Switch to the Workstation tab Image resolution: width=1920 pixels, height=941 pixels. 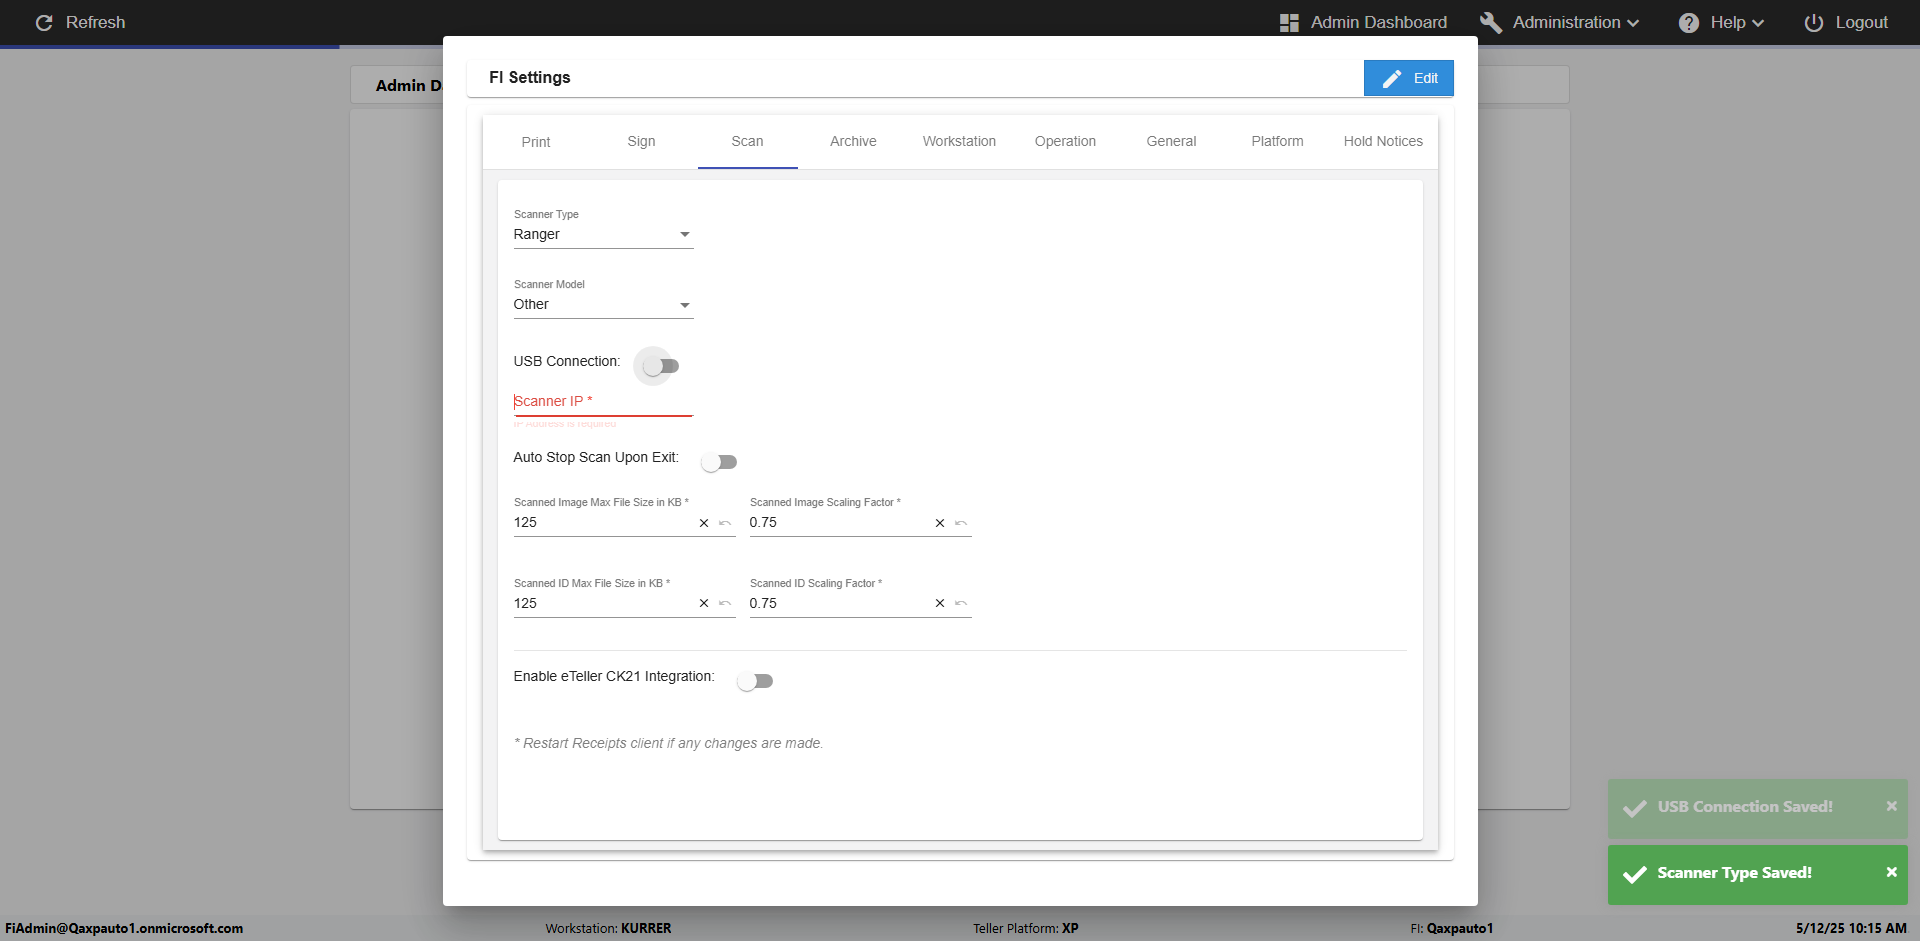tap(959, 142)
